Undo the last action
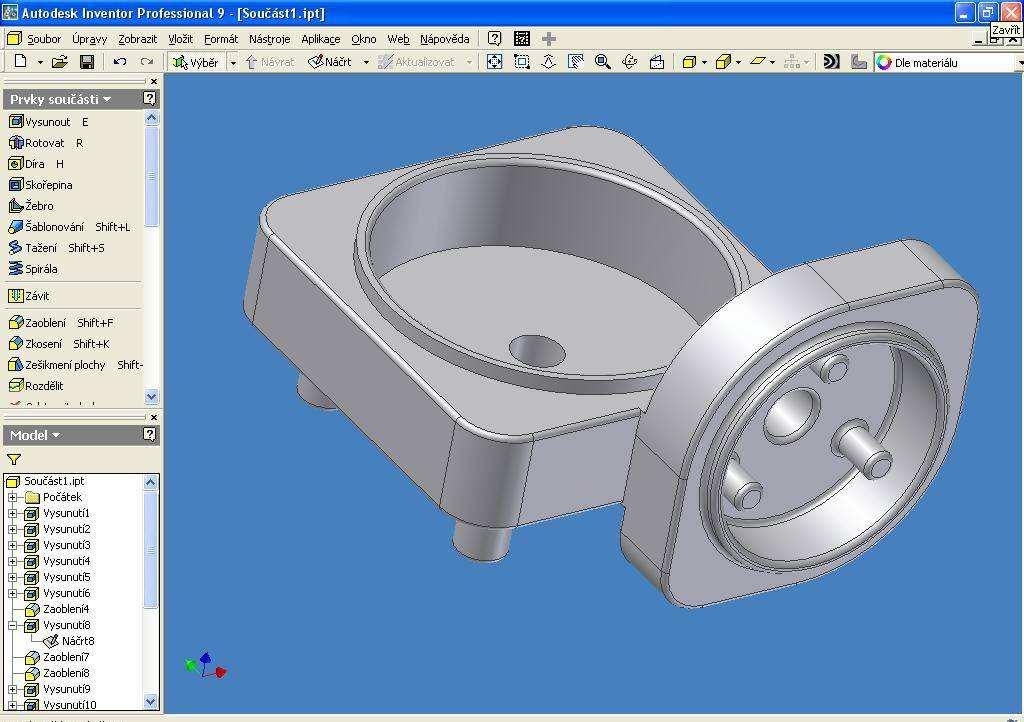The image size is (1024, 722). [120, 62]
